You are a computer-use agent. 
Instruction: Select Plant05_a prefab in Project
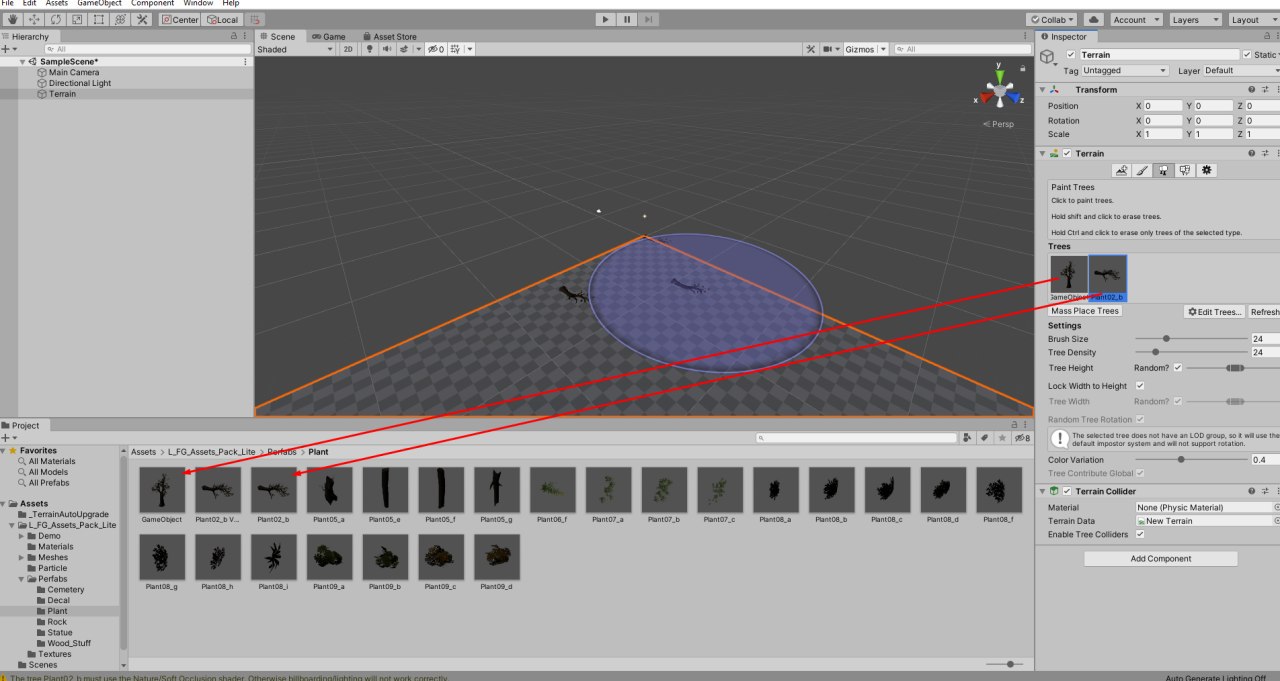[x=329, y=496]
